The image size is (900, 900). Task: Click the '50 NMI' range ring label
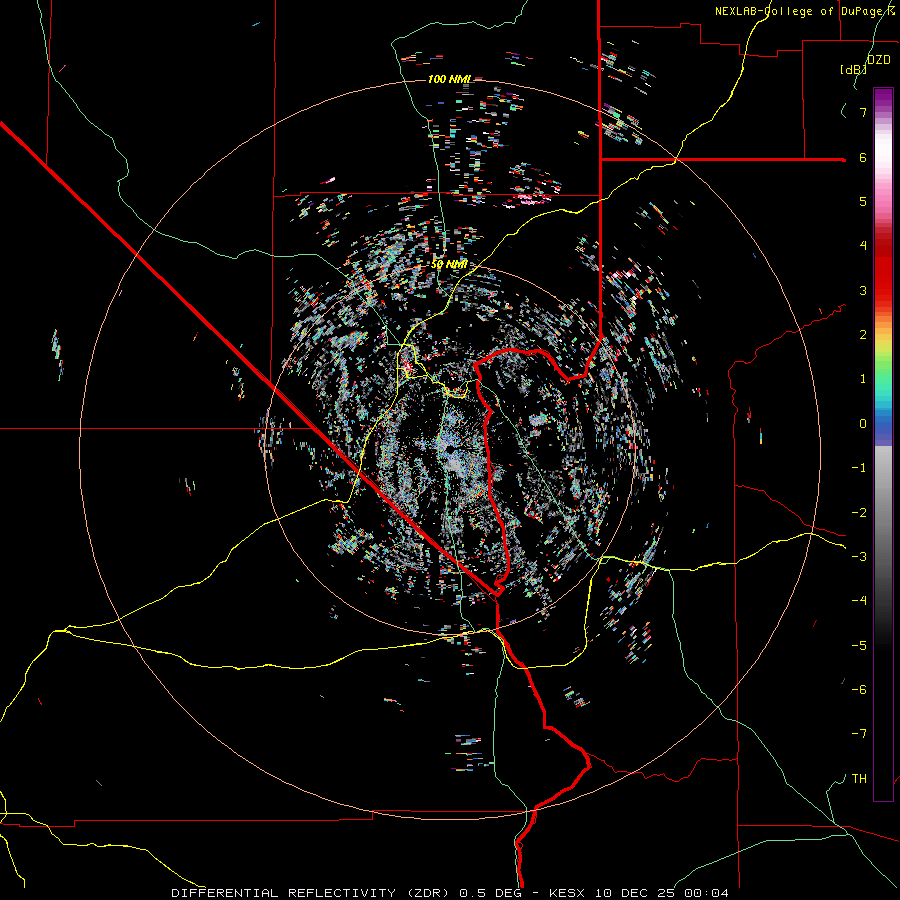point(449,265)
